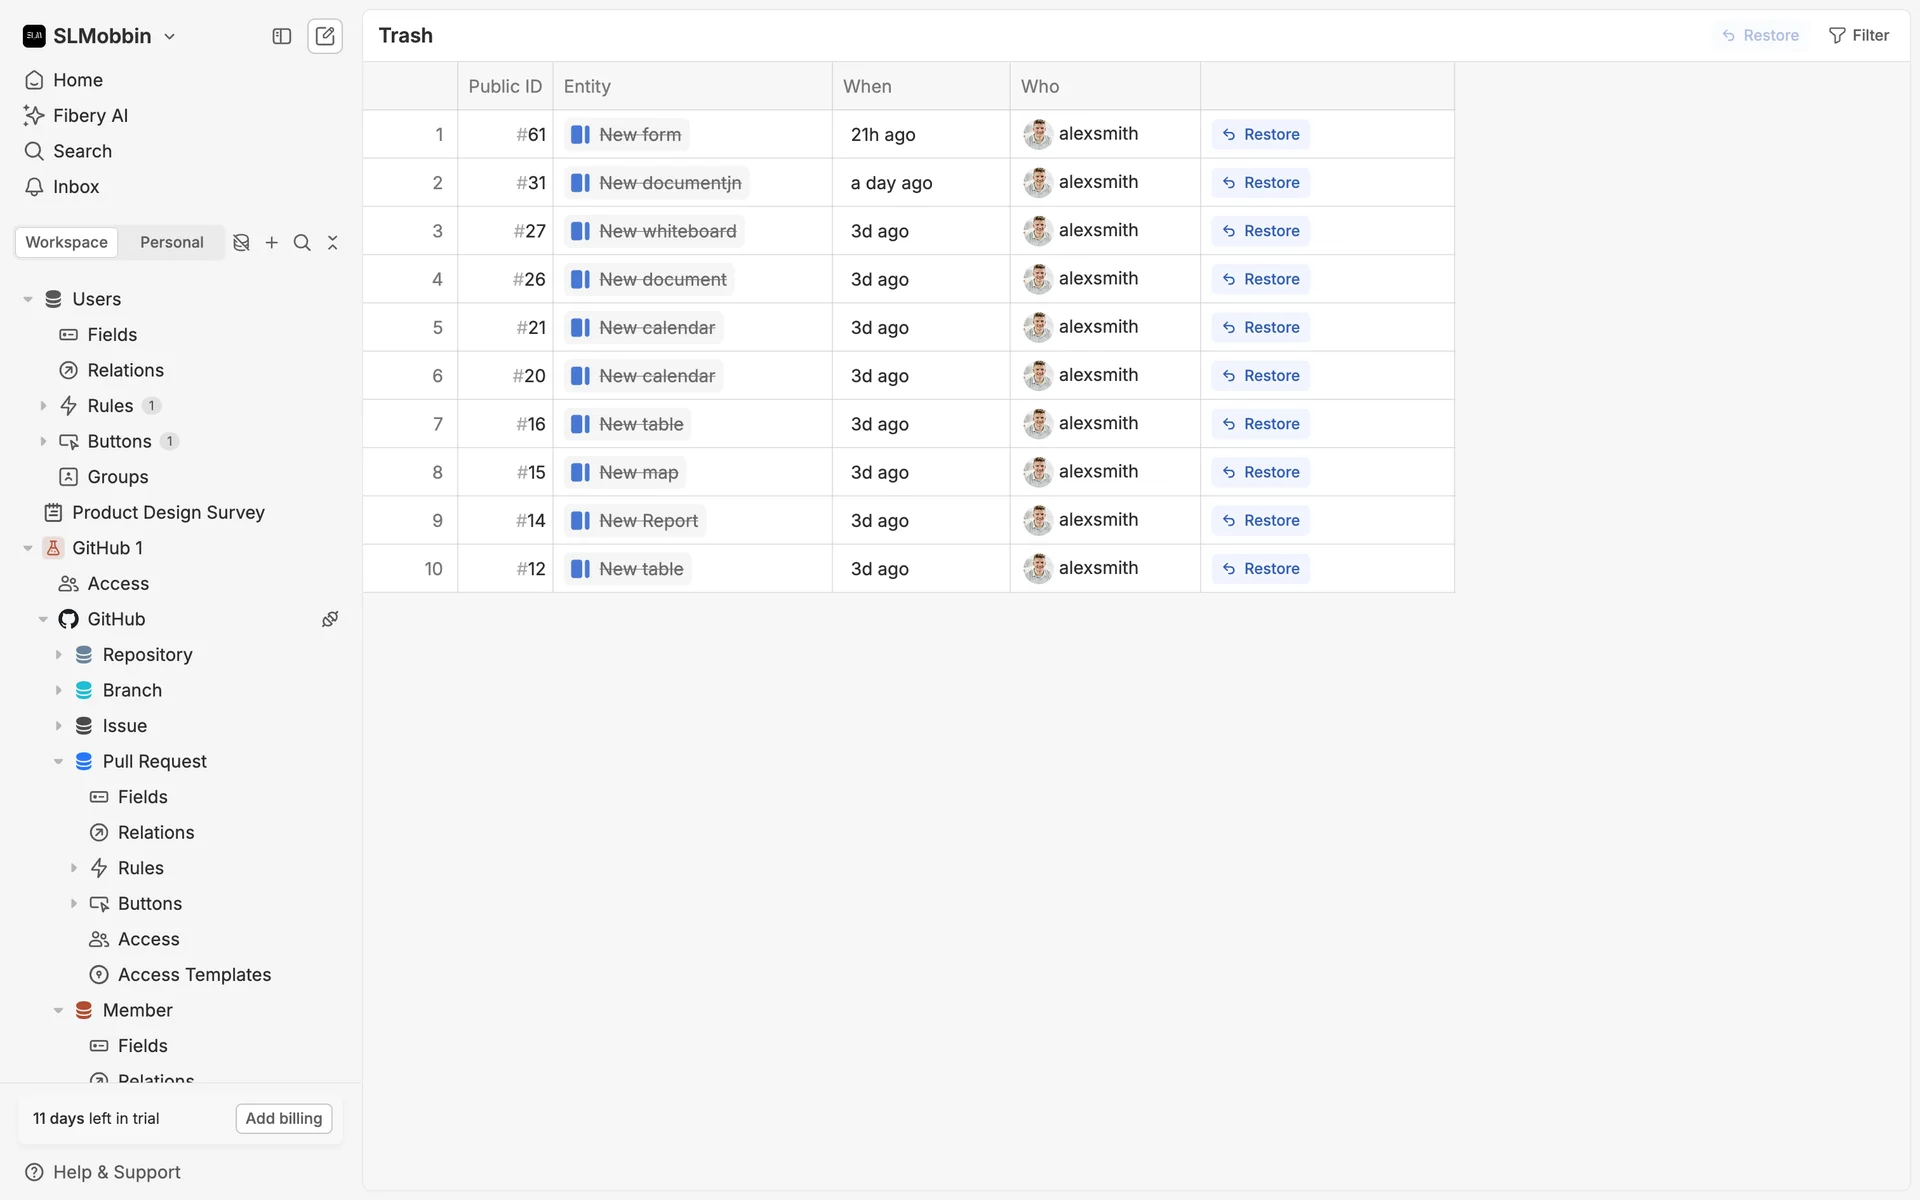Open the Inbox bell icon
Screen dimensions: 1920x1200
pyautogui.click(x=34, y=187)
